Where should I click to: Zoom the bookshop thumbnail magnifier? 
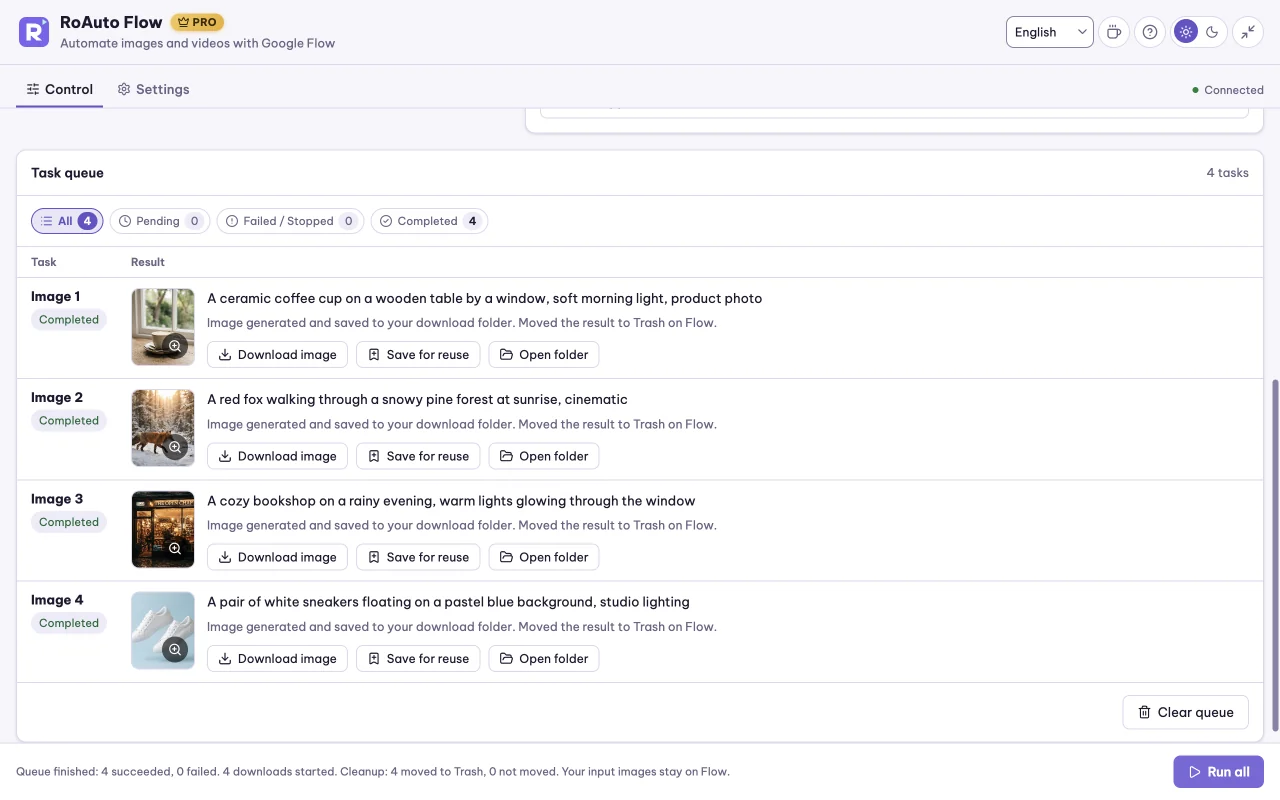click(175, 549)
